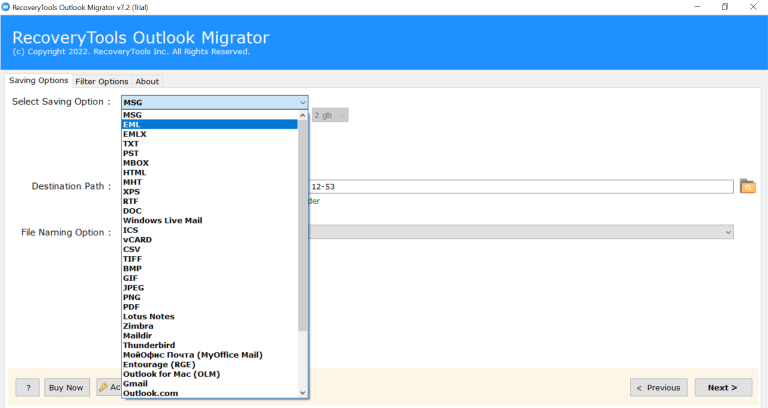Choose EMLX from the saving list
Viewport: 768px width, 408px height.
210,134
